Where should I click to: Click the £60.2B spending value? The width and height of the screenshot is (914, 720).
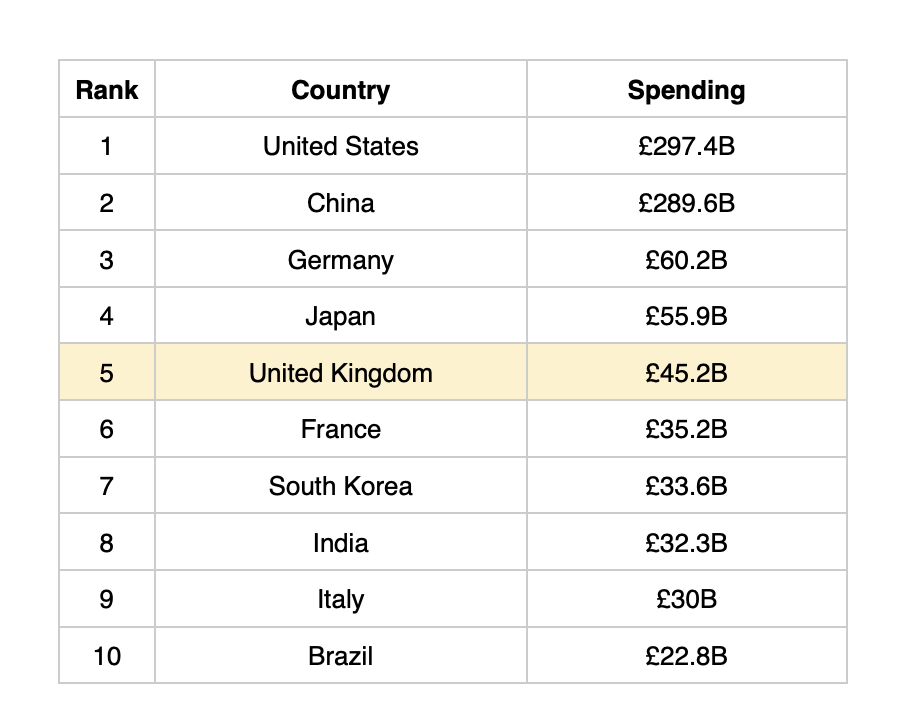click(686, 260)
